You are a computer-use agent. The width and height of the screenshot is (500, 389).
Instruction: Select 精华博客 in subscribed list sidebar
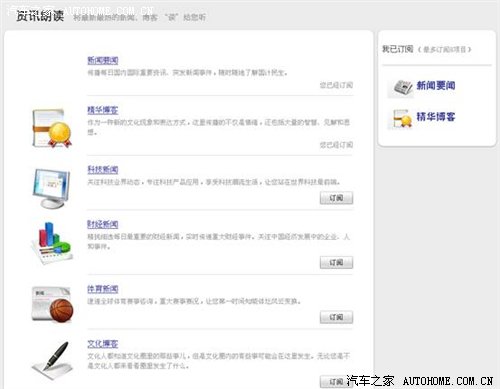[436, 117]
